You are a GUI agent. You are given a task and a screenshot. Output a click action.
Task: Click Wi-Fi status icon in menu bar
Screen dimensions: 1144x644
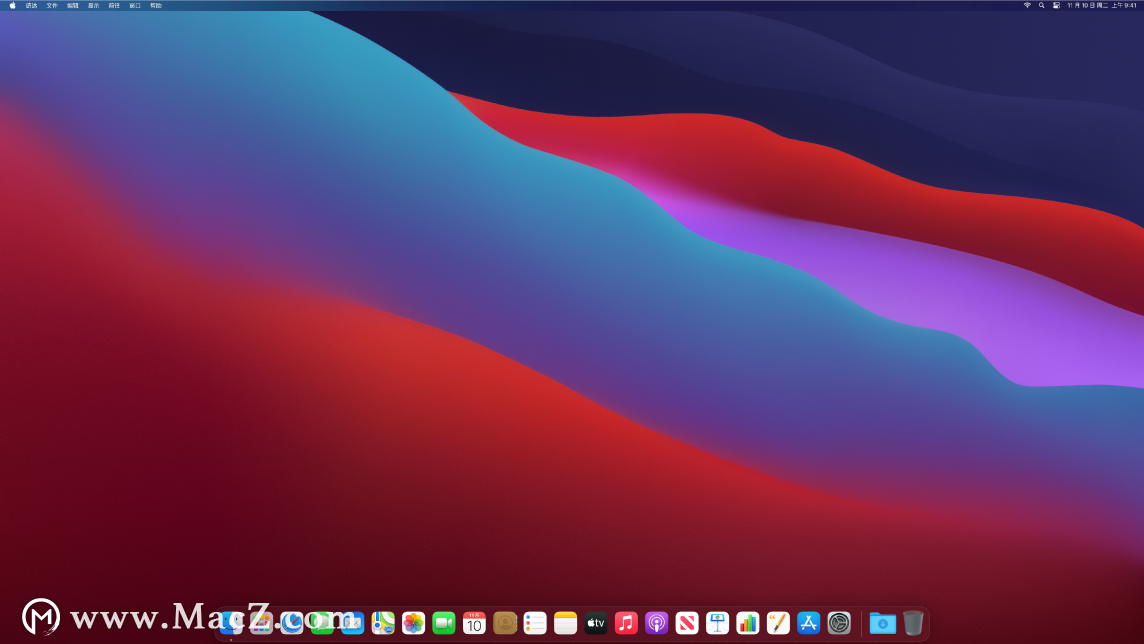pyautogui.click(x=1027, y=5)
